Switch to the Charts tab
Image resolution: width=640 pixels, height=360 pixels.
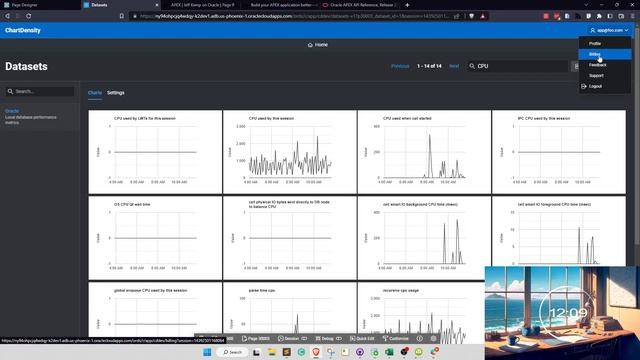point(95,93)
